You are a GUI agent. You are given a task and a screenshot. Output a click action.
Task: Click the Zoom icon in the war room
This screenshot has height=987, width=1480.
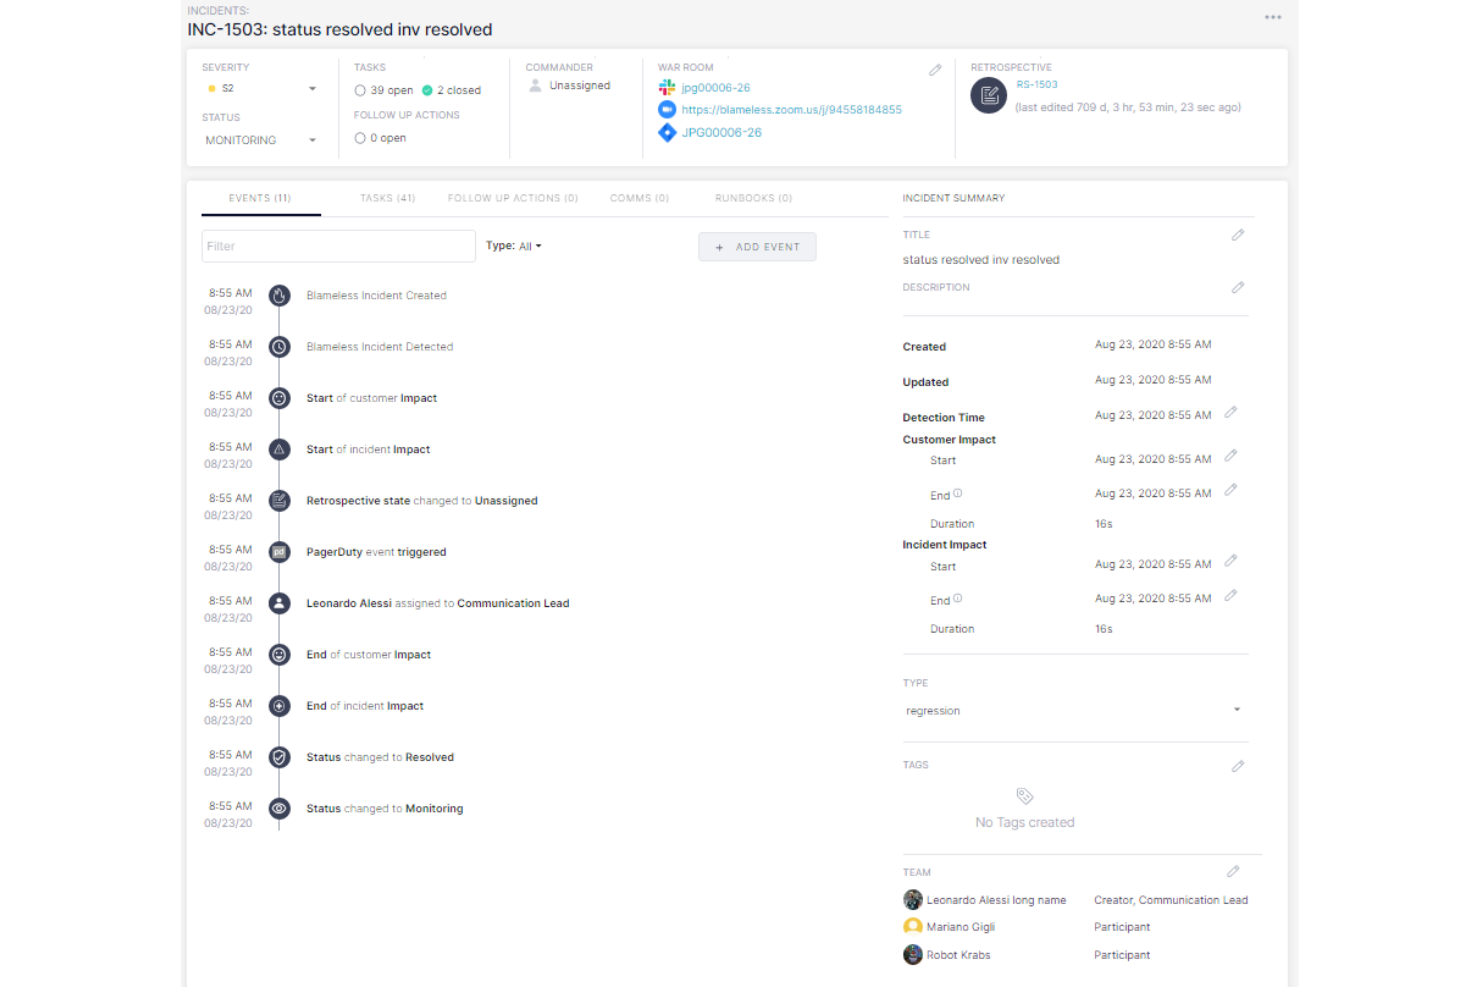(667, 110)
